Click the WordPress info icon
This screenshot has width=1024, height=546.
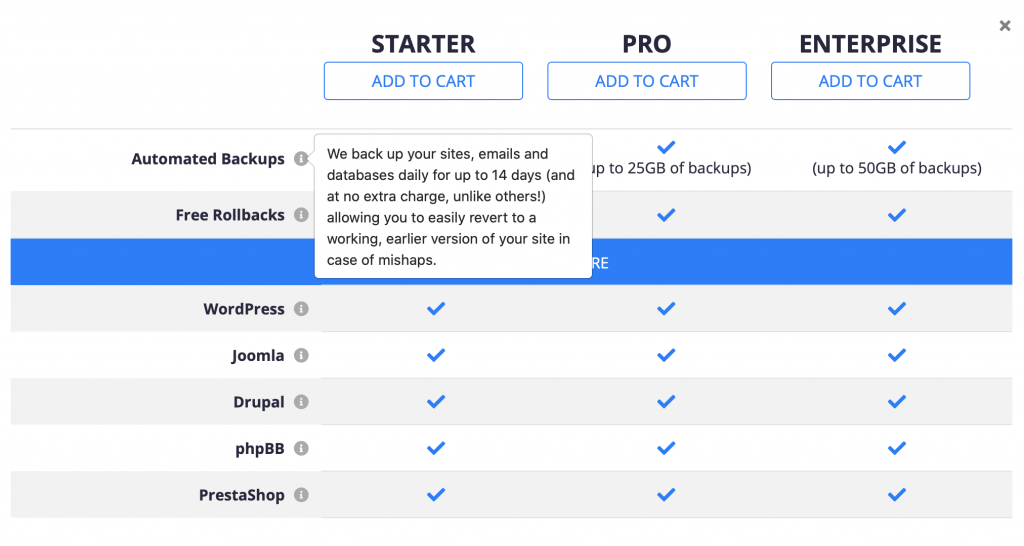tap(301, 309)
